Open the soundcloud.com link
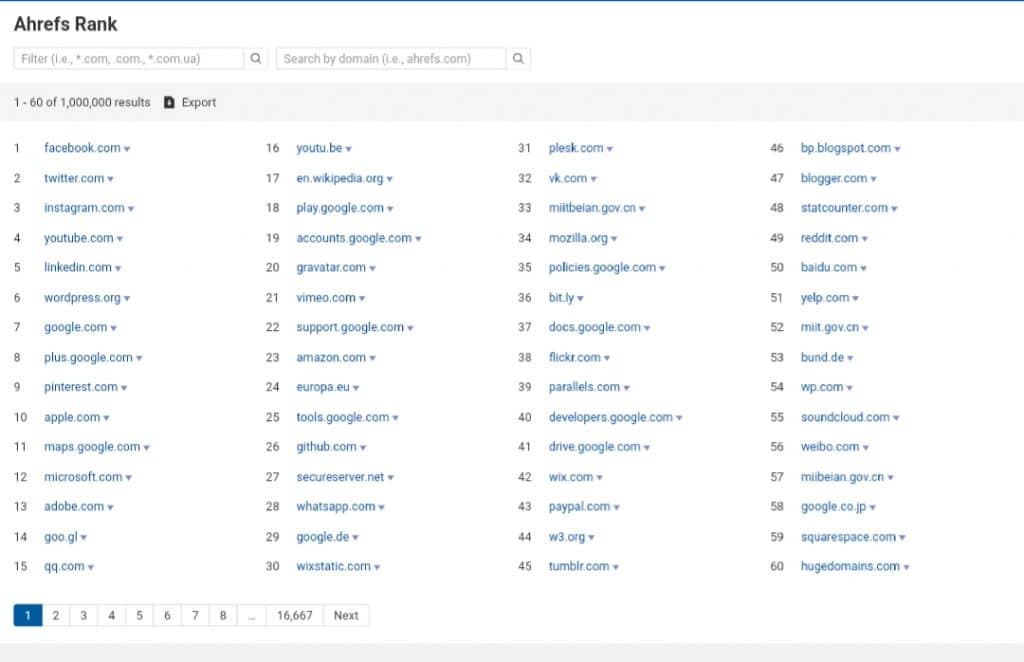The height and width of the screenshot is (662, 1024). pos(845,417)
